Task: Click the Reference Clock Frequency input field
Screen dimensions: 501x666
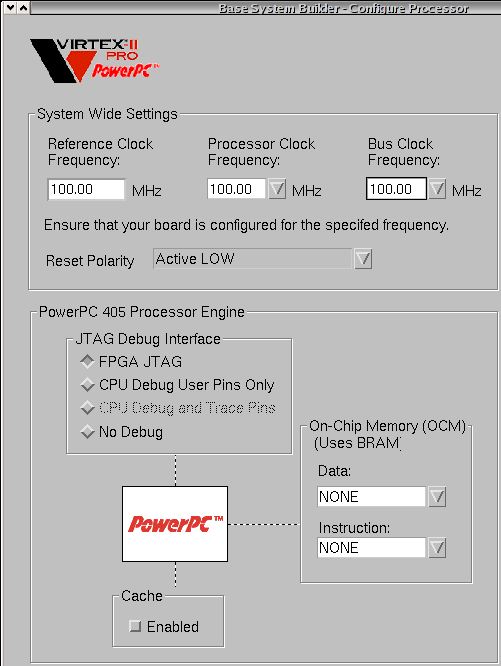Action: (86, 189)
